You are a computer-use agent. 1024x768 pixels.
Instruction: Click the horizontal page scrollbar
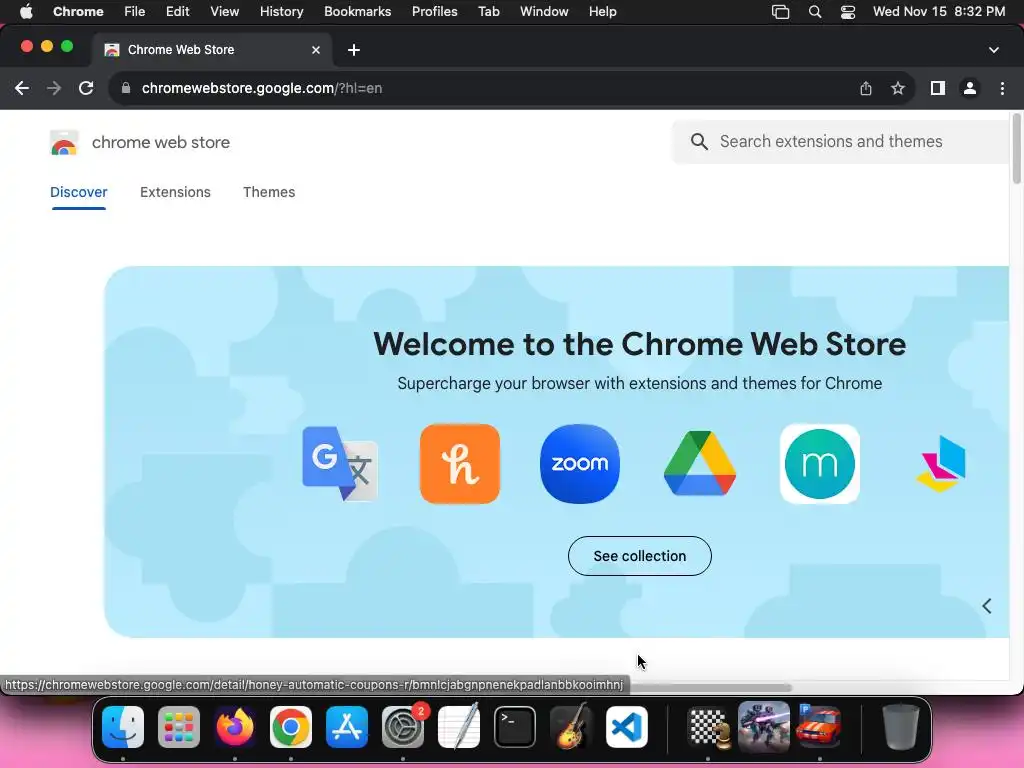click(711, 688)
